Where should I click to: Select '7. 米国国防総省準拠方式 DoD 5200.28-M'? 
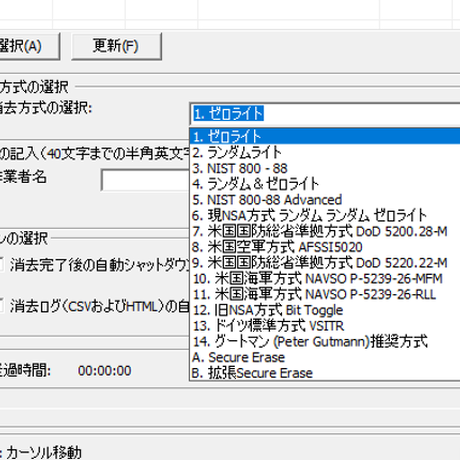(325, 231)
